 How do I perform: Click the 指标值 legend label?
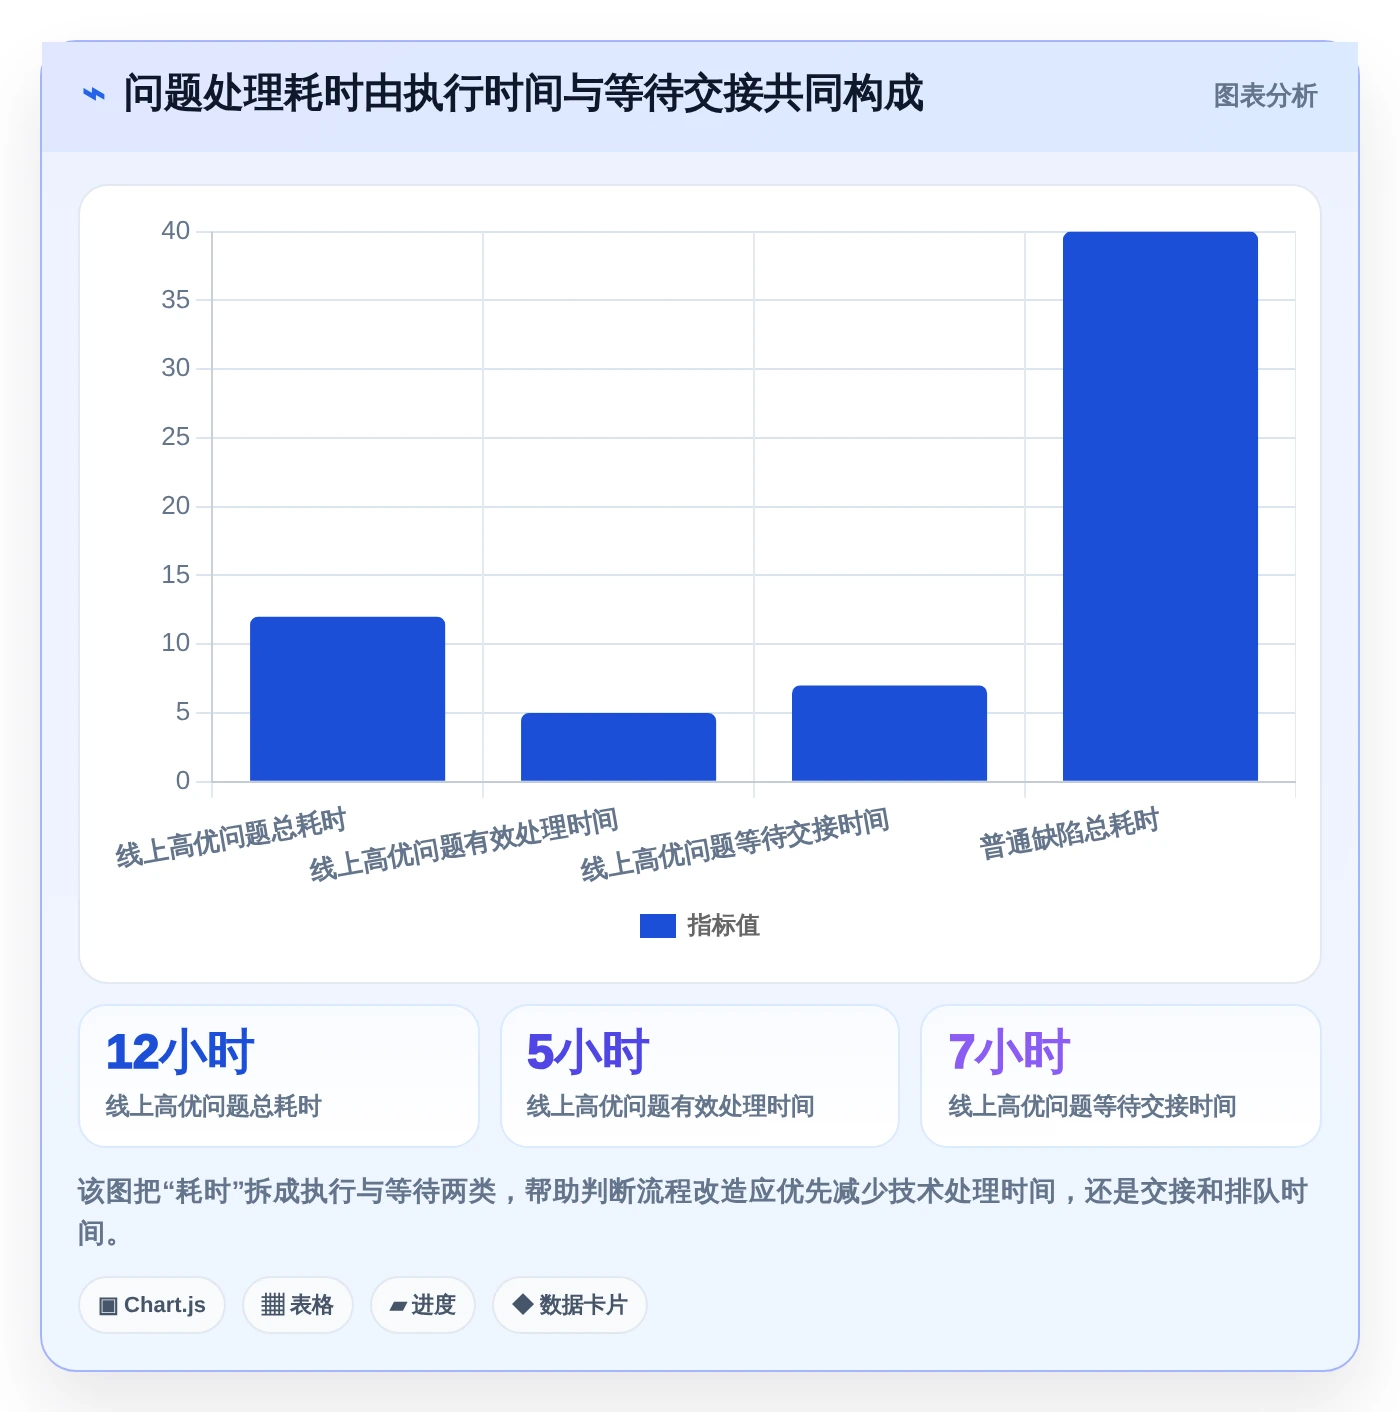pos(724,926)
